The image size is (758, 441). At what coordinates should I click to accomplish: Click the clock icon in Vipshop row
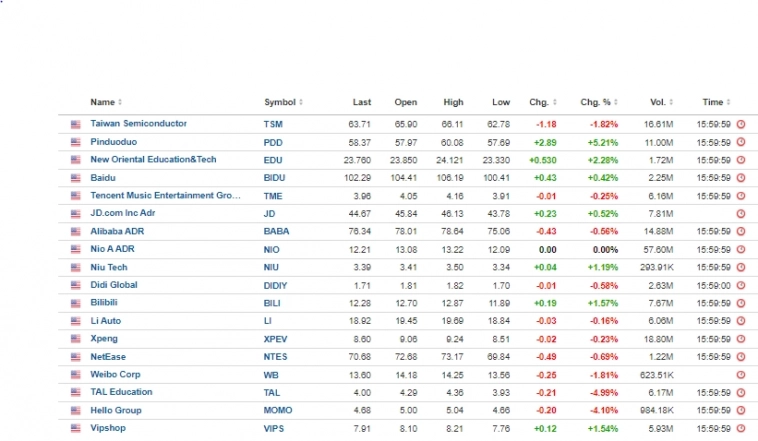coord(741,428)
